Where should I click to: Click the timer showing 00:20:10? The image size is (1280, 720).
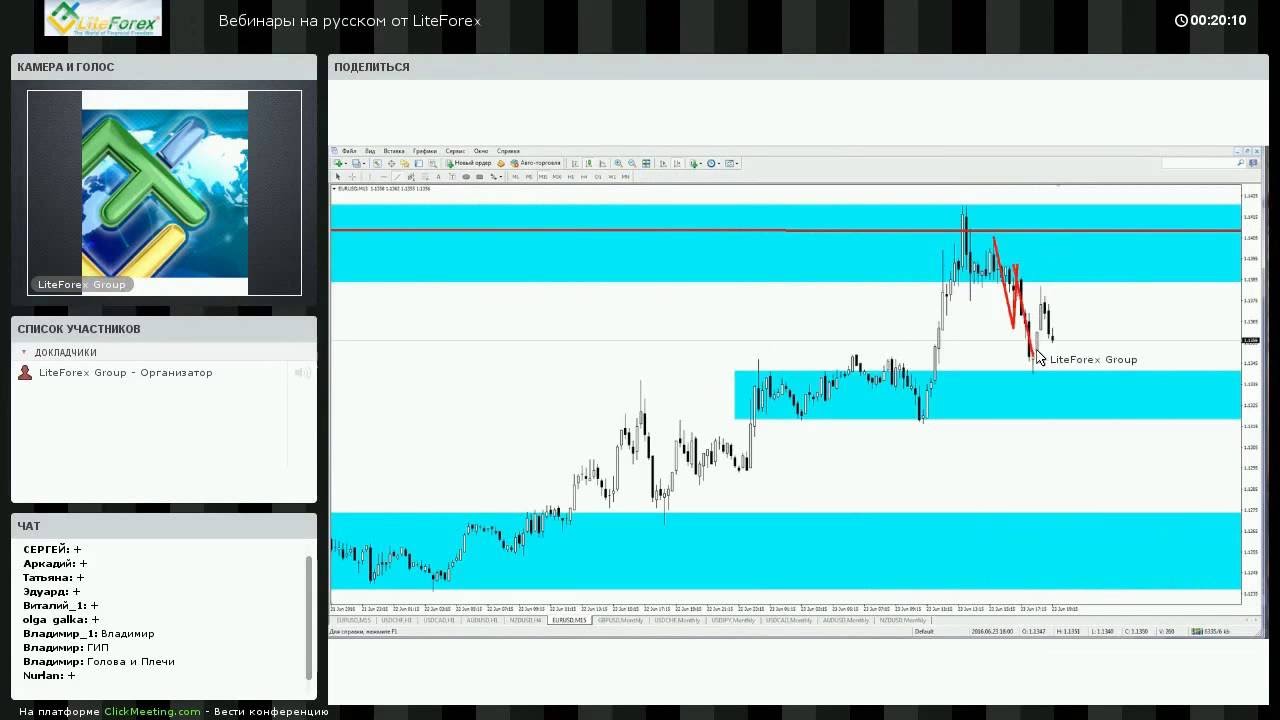(x=1211, y=20)
